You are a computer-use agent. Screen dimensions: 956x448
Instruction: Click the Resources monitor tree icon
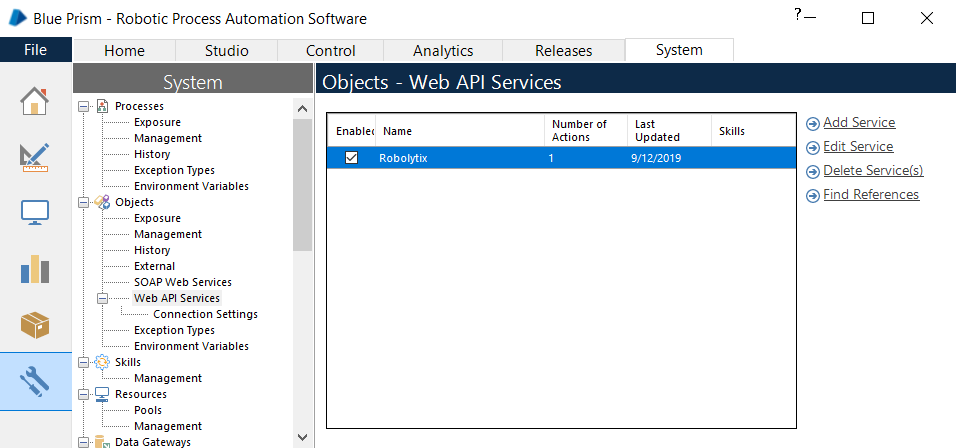pyautogui.click(x=102, y=394)
